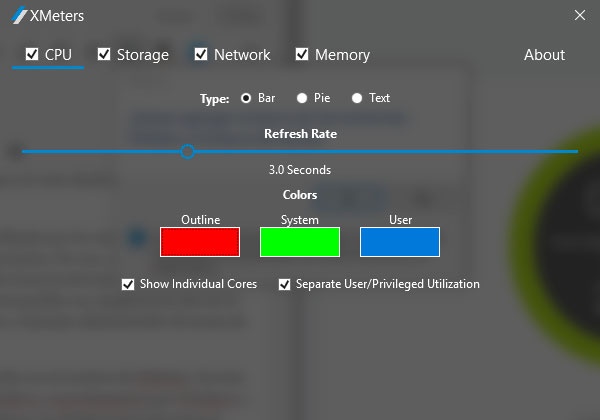Screen dimensions: 600x420
Task: Switch to the Storage tab
Action: pos(142,55)
